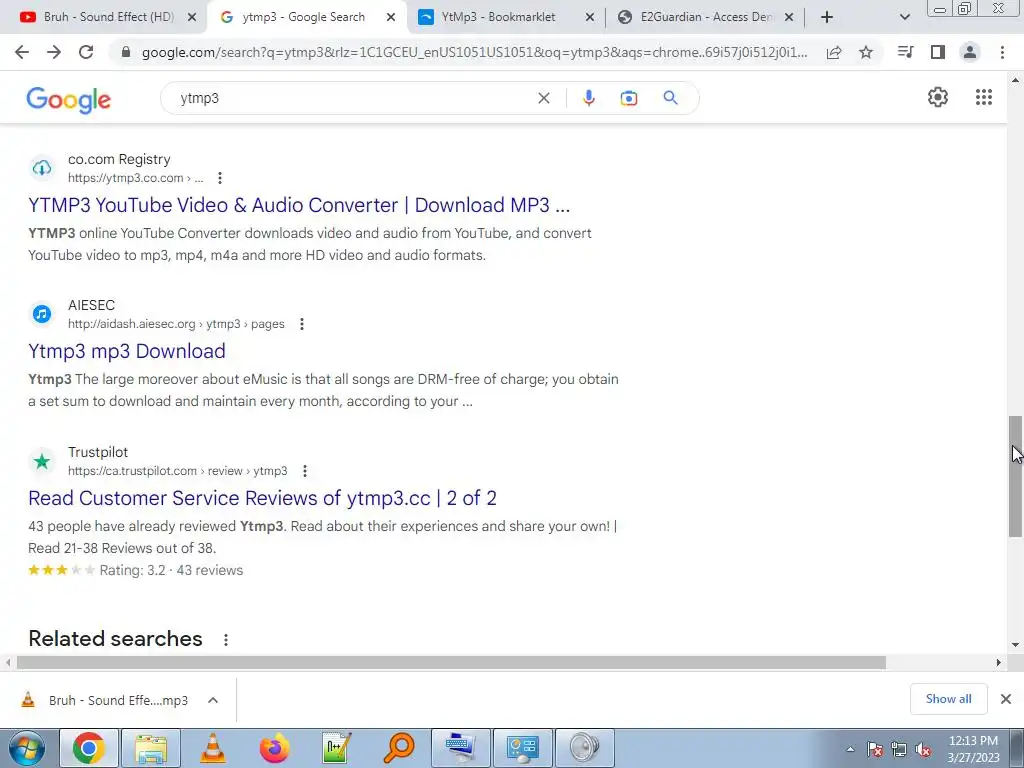This screenshot has width=1024, height=768.
Task: Click the co.com Registry site favicon
Action: 42,168
